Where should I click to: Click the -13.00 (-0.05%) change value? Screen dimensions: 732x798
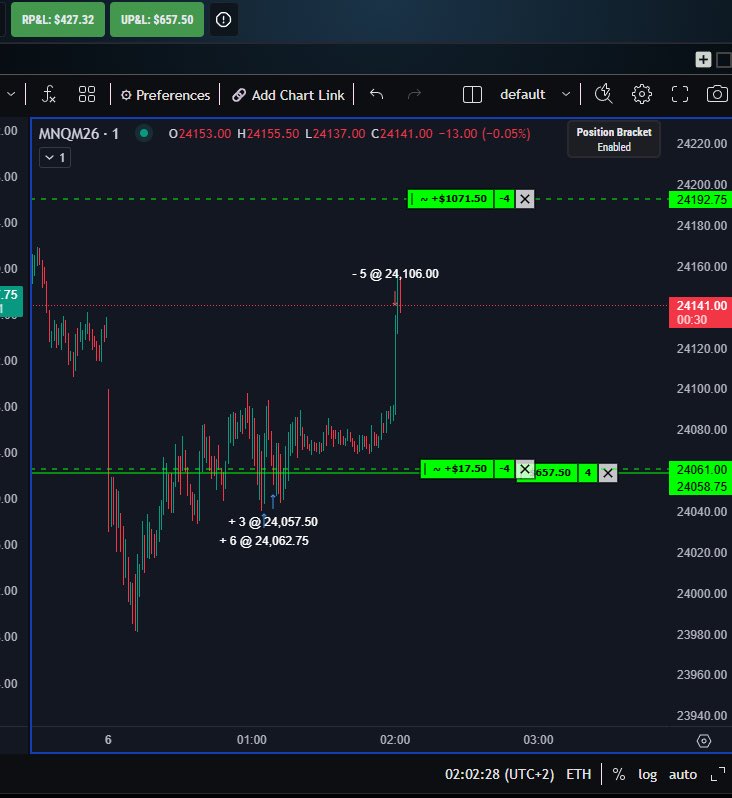[485, 134]
